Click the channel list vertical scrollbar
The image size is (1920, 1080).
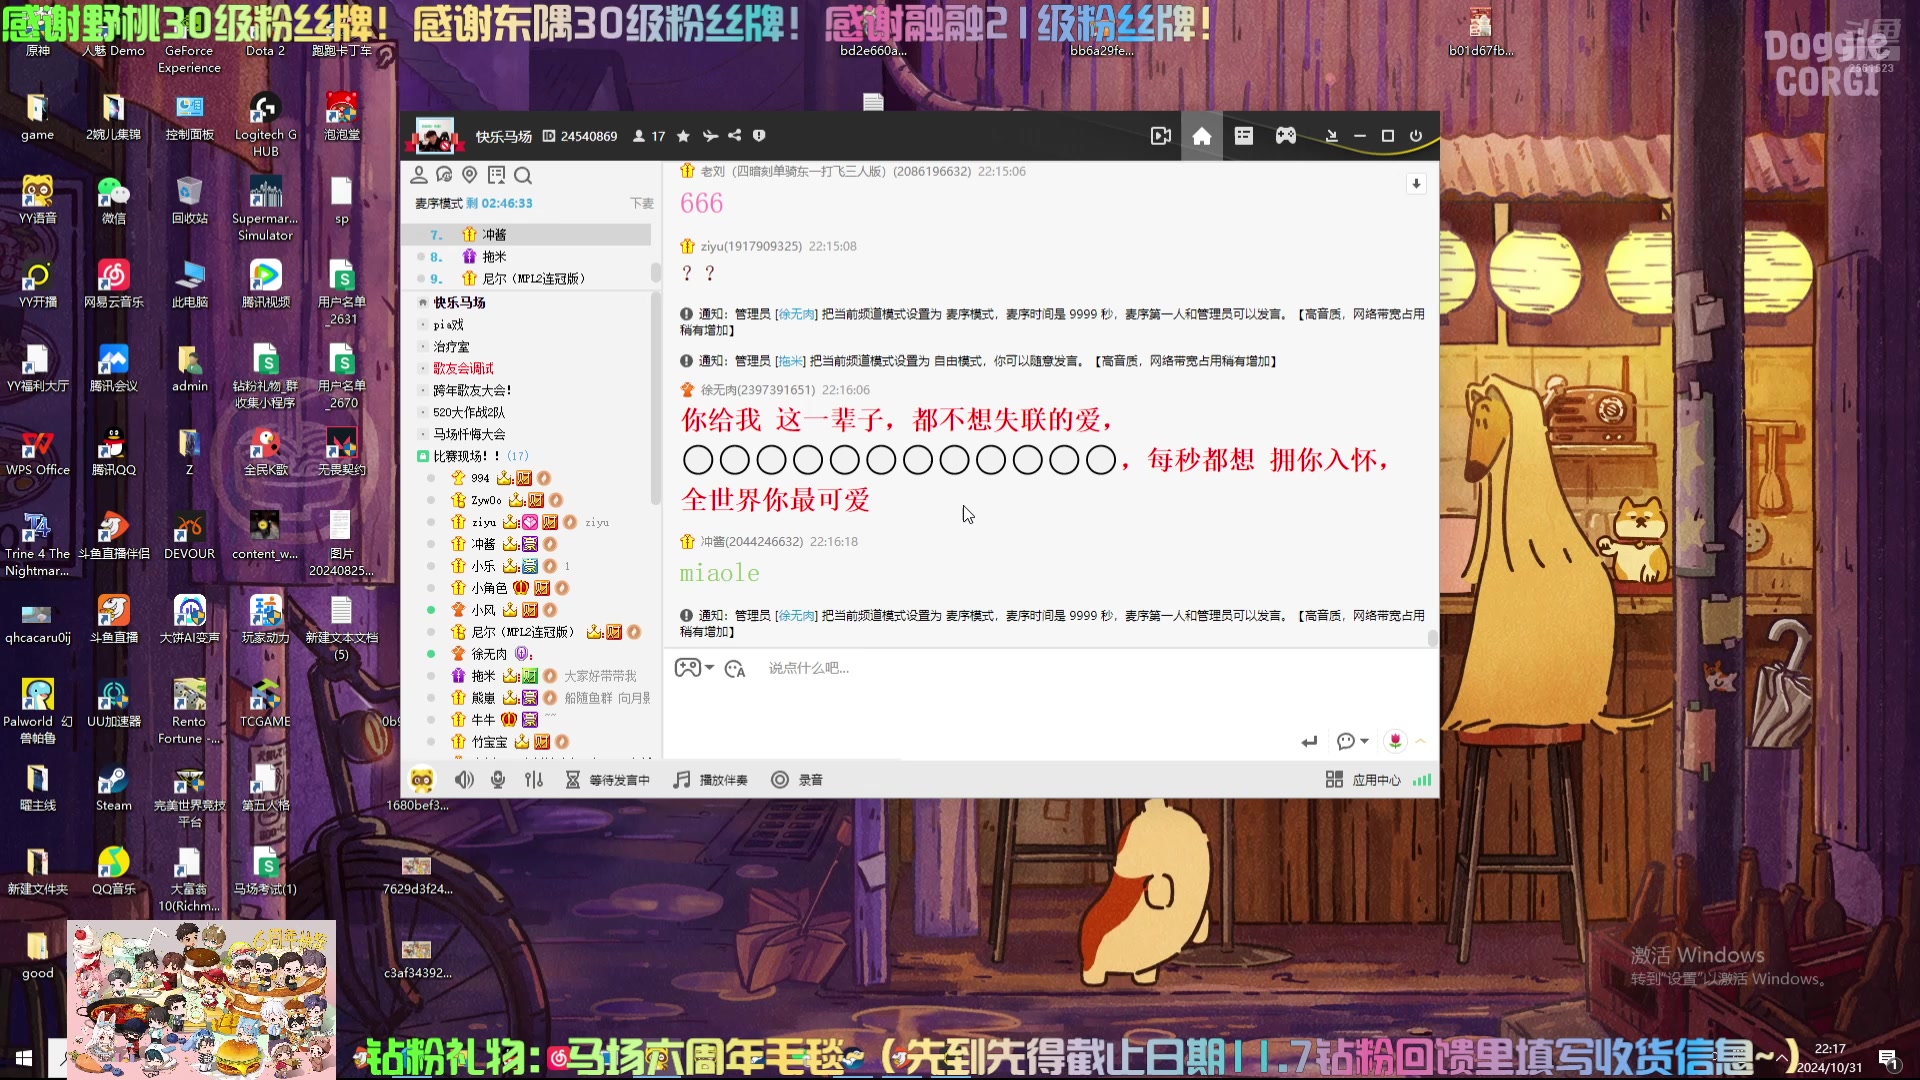click(656, 400)
